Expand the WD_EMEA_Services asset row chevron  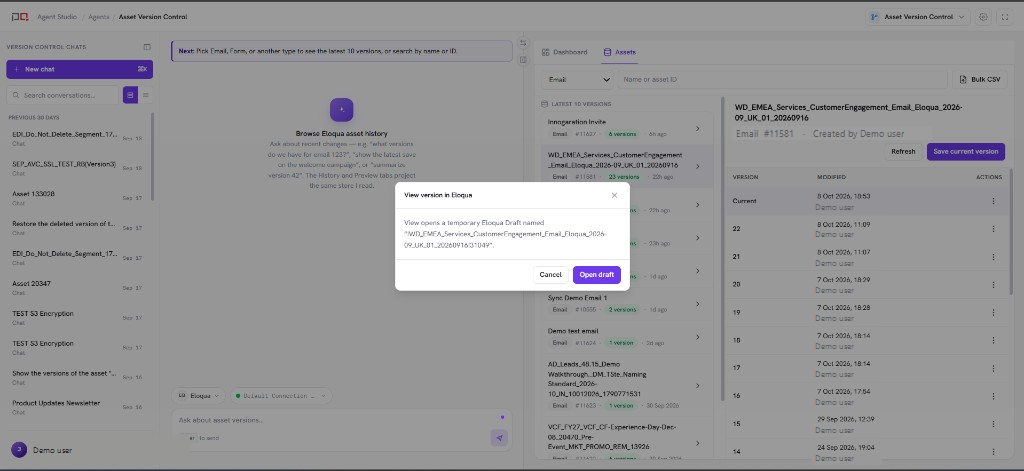[697, 167]
